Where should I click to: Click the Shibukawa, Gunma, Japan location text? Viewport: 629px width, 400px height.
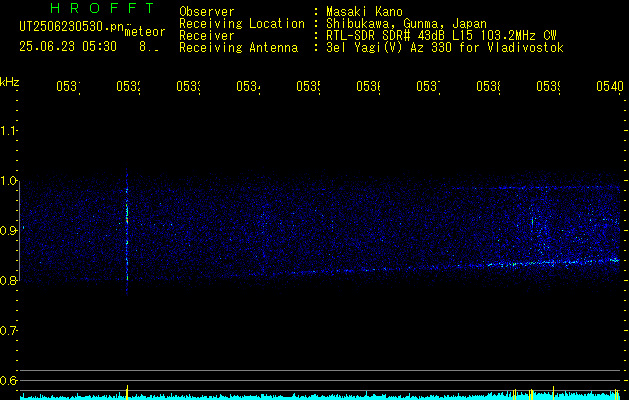(406, 24)
